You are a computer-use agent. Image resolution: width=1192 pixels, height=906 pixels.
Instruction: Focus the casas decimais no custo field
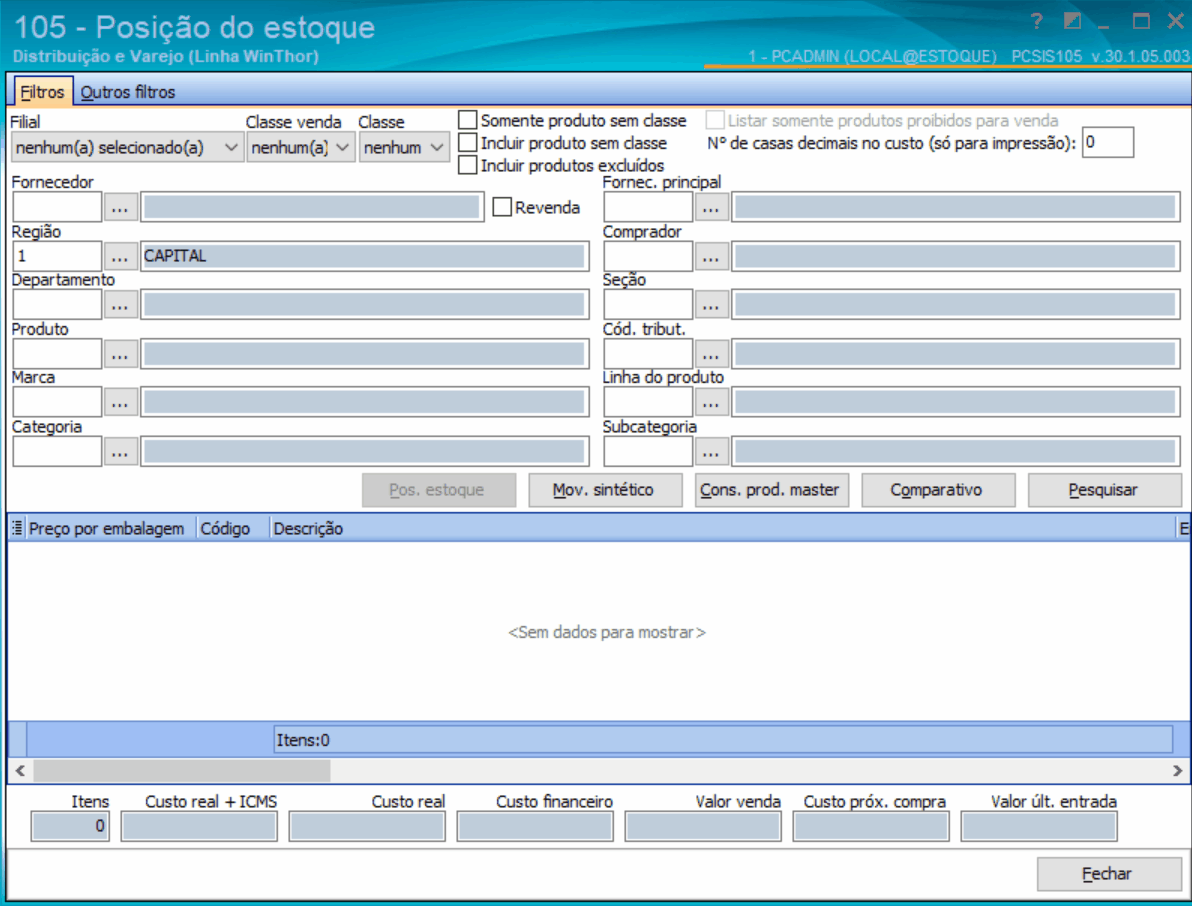point(1108,143)
